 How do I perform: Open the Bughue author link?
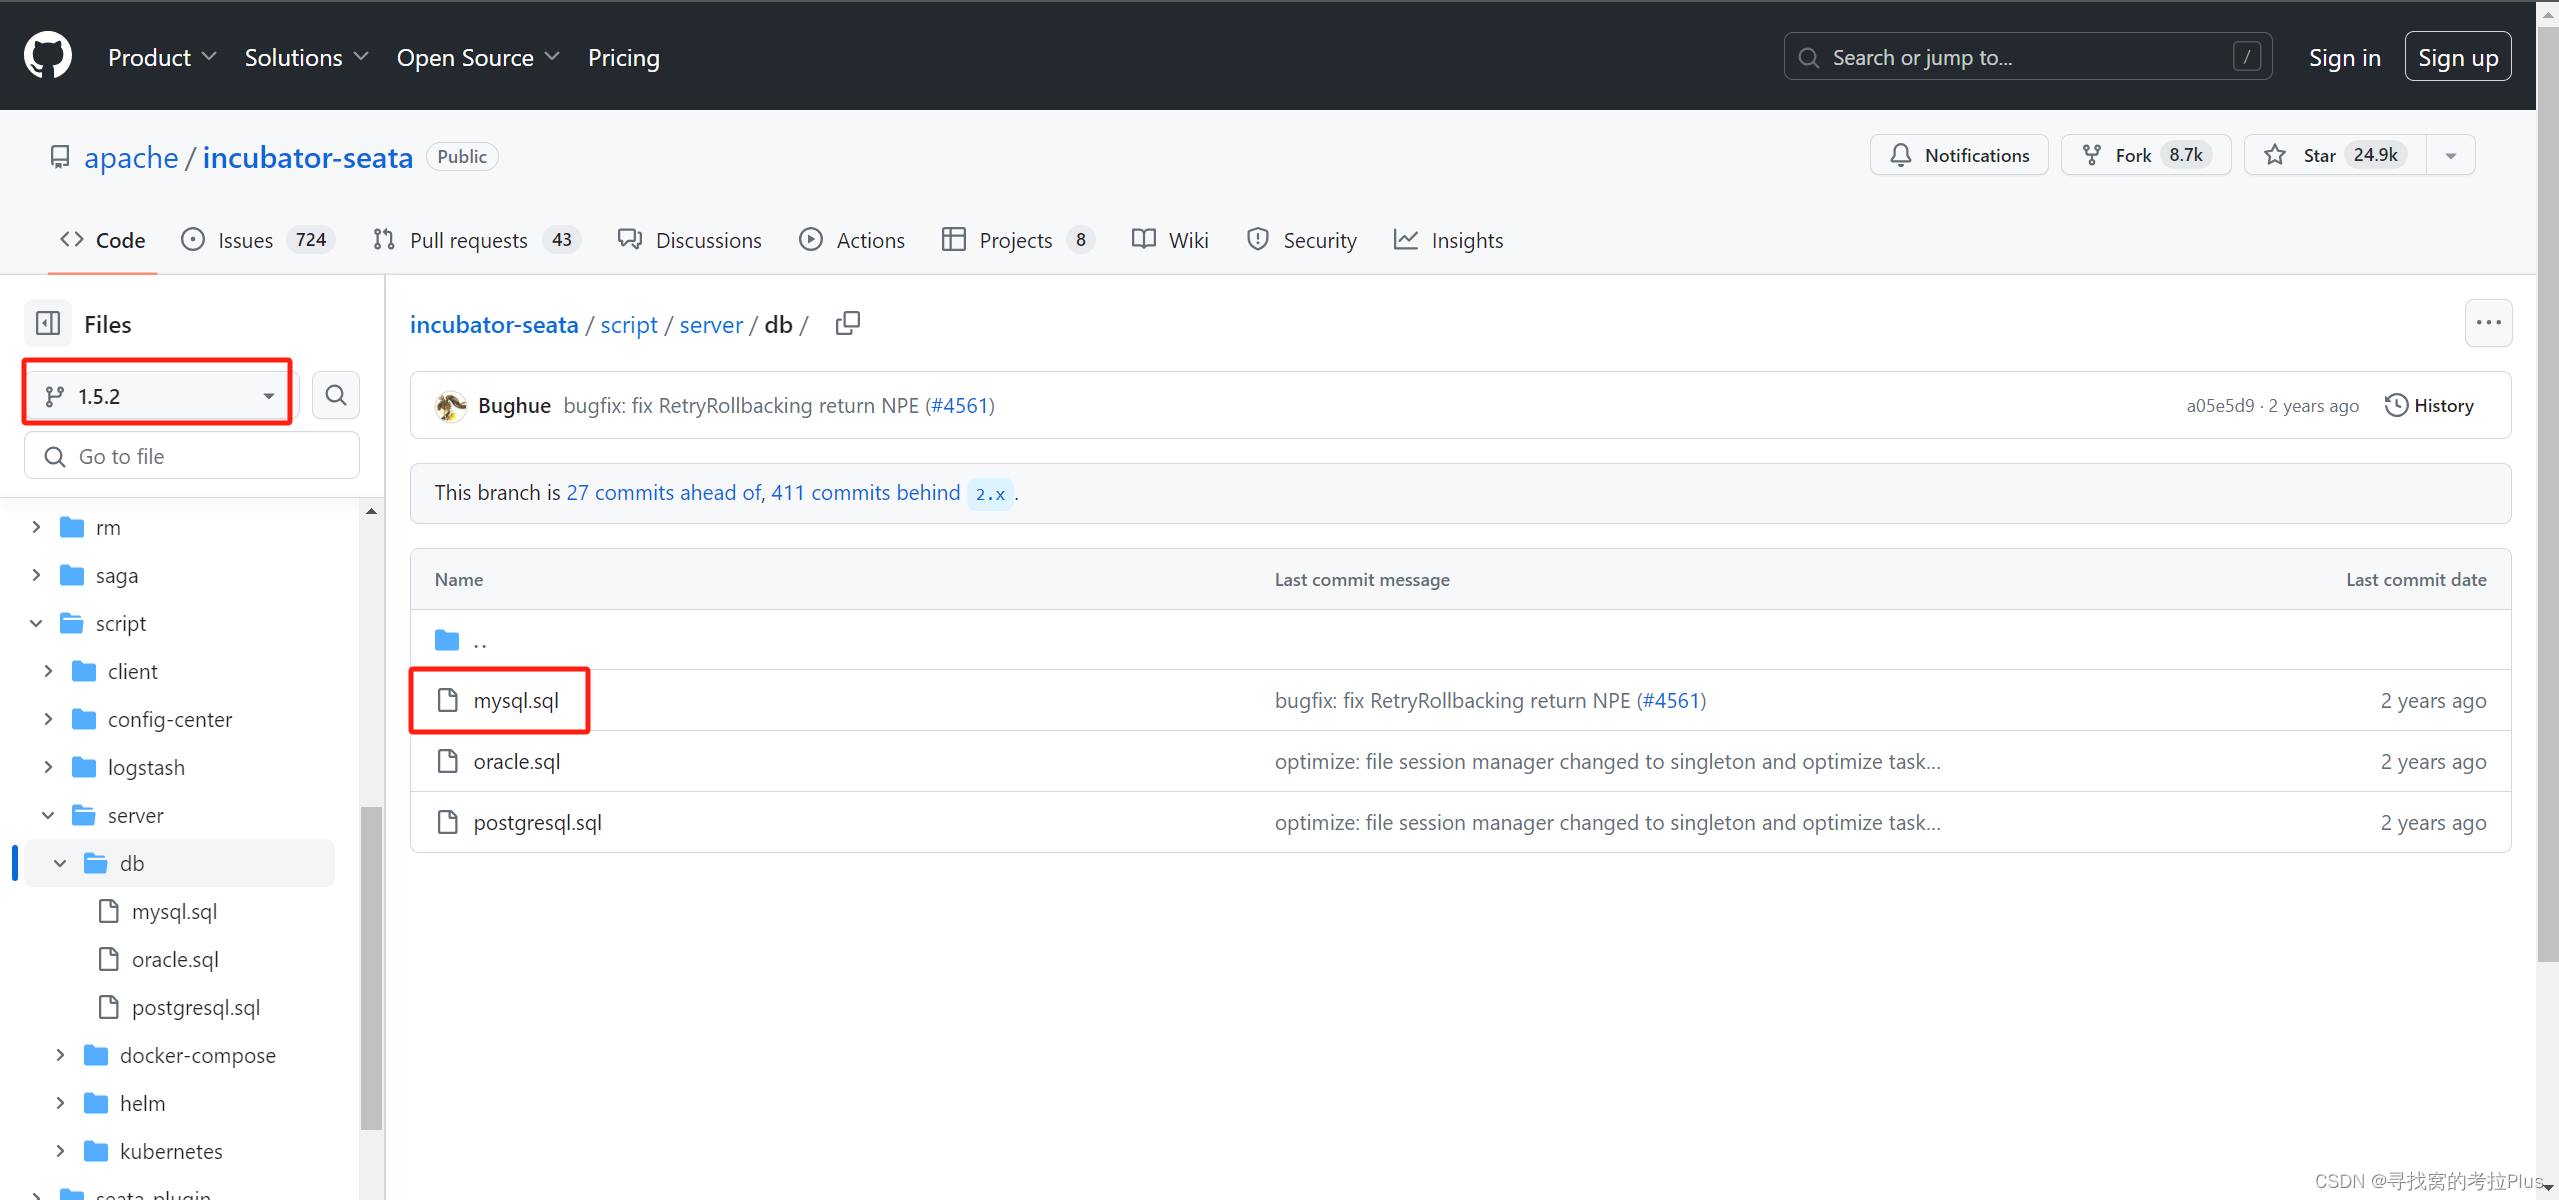[x=514, y=405]
